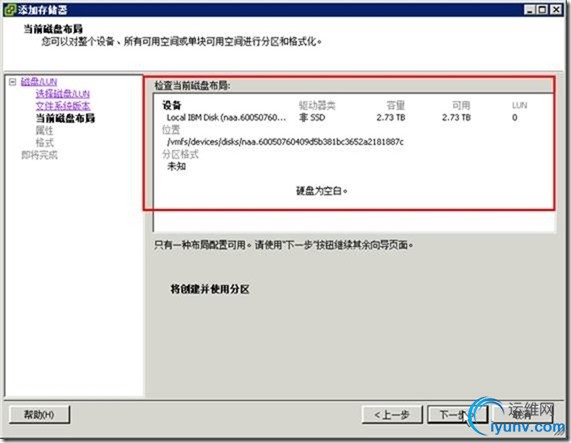Click the 2.73 TB value under 容量

[x=391, y=118]
